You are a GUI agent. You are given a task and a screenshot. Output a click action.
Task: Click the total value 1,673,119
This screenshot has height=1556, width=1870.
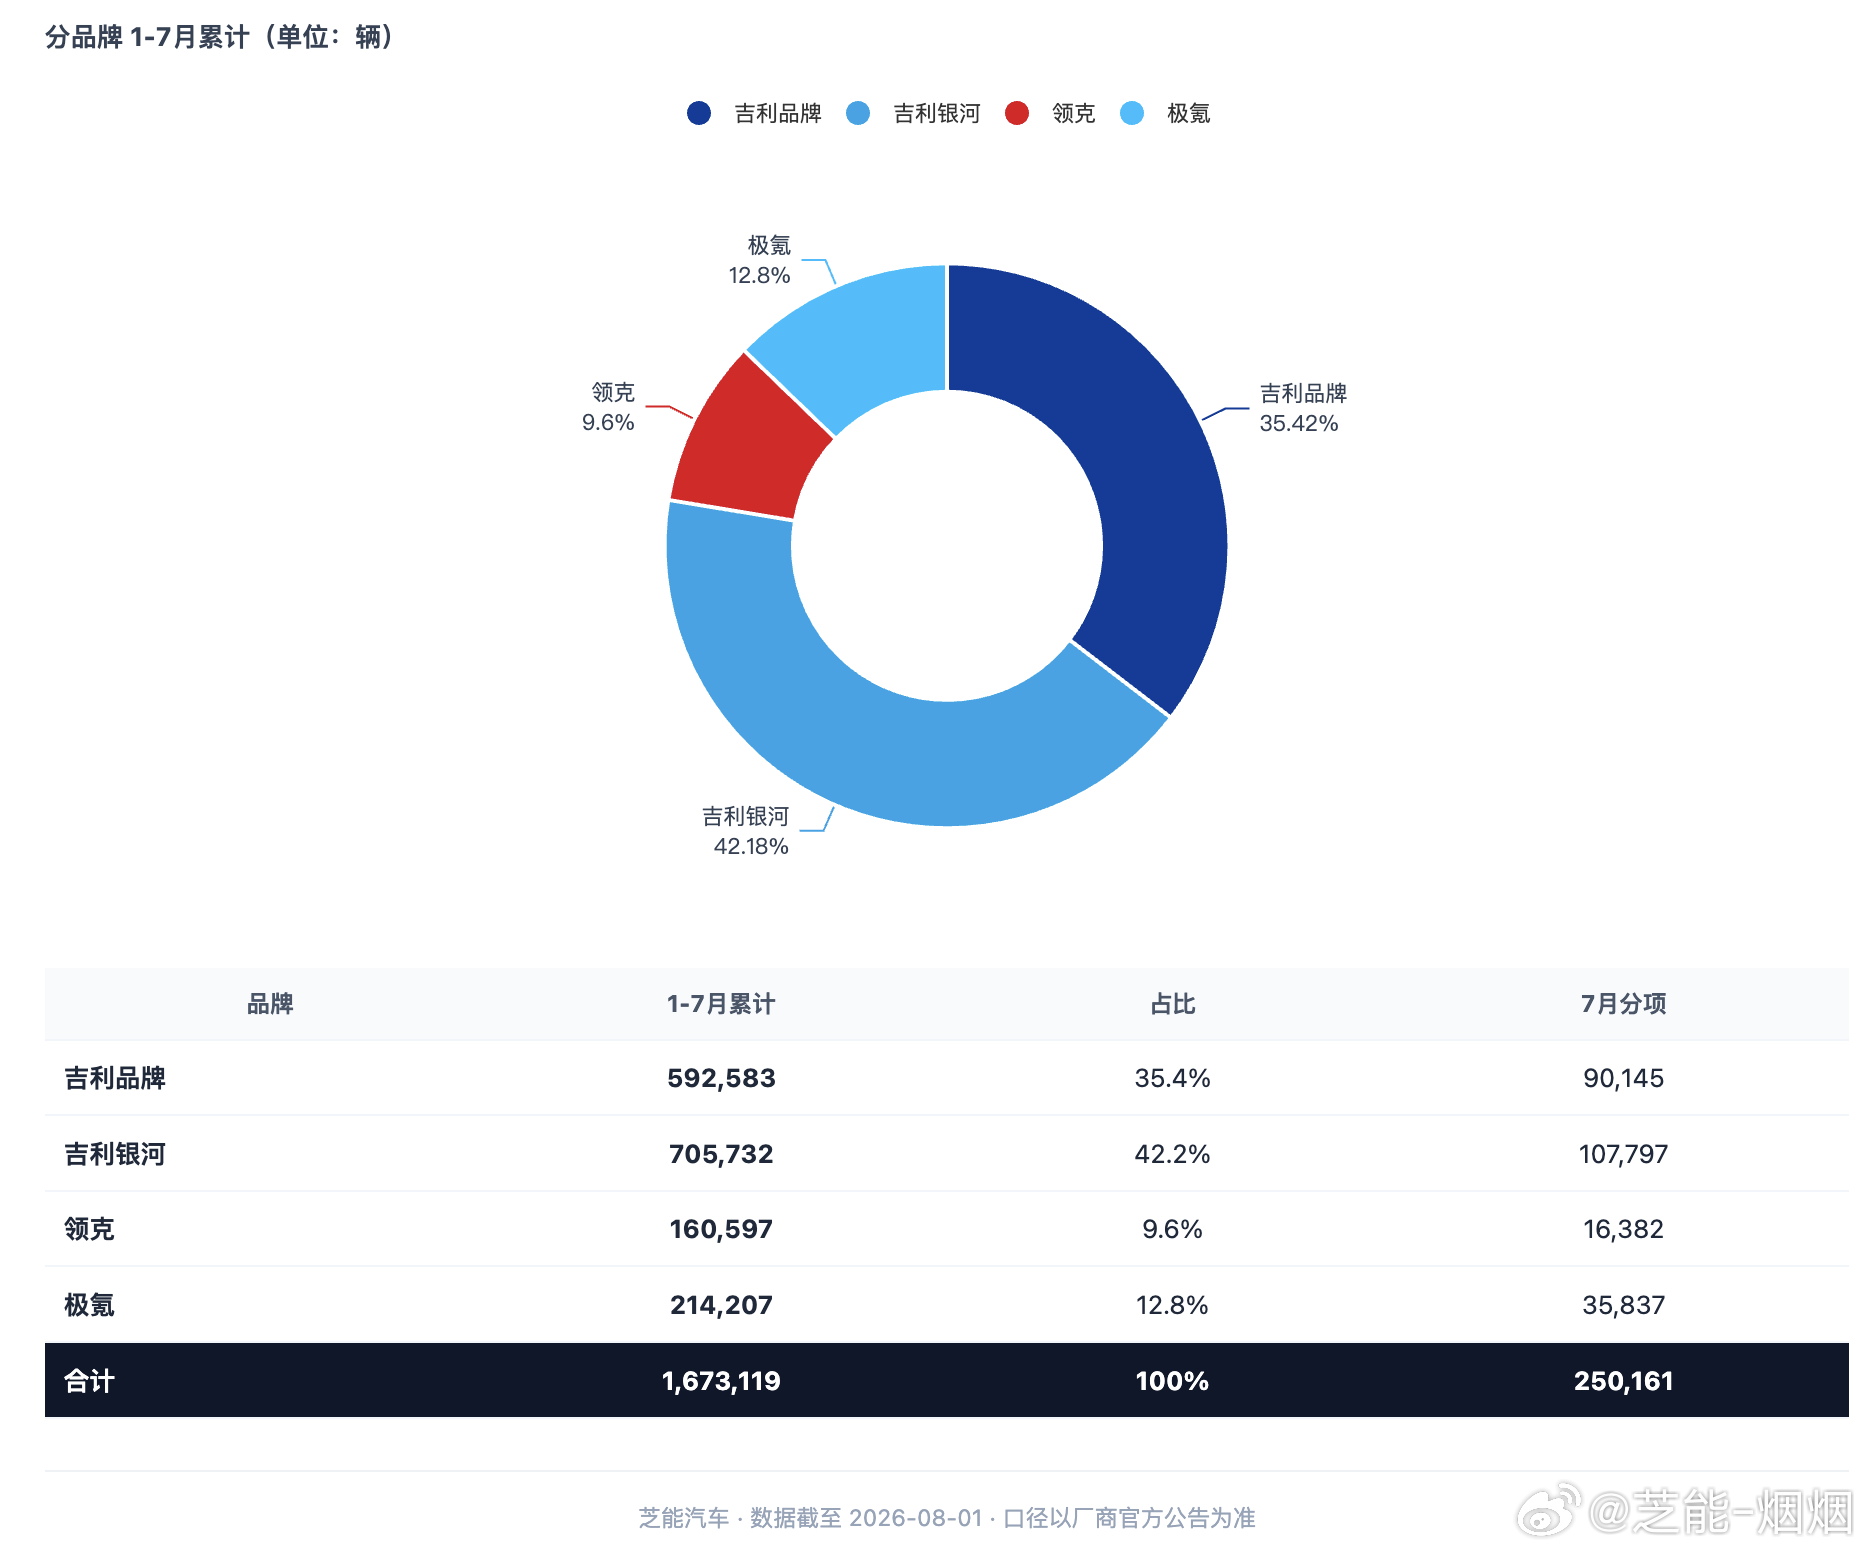tap(721, 1381)
